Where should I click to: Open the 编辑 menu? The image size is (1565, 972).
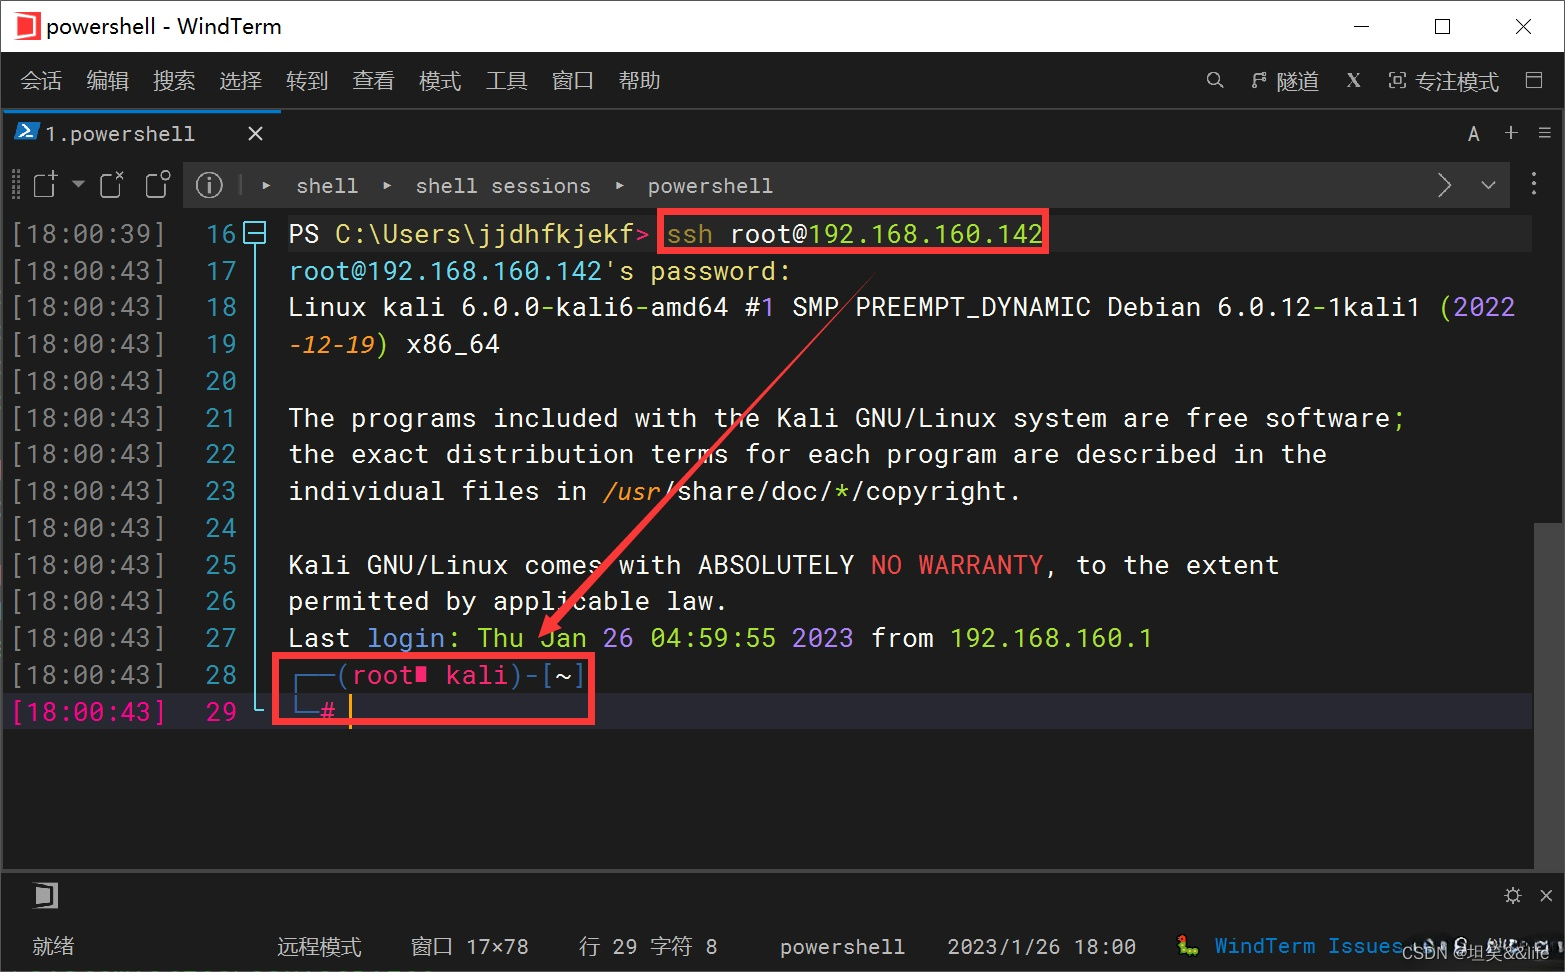107,81
